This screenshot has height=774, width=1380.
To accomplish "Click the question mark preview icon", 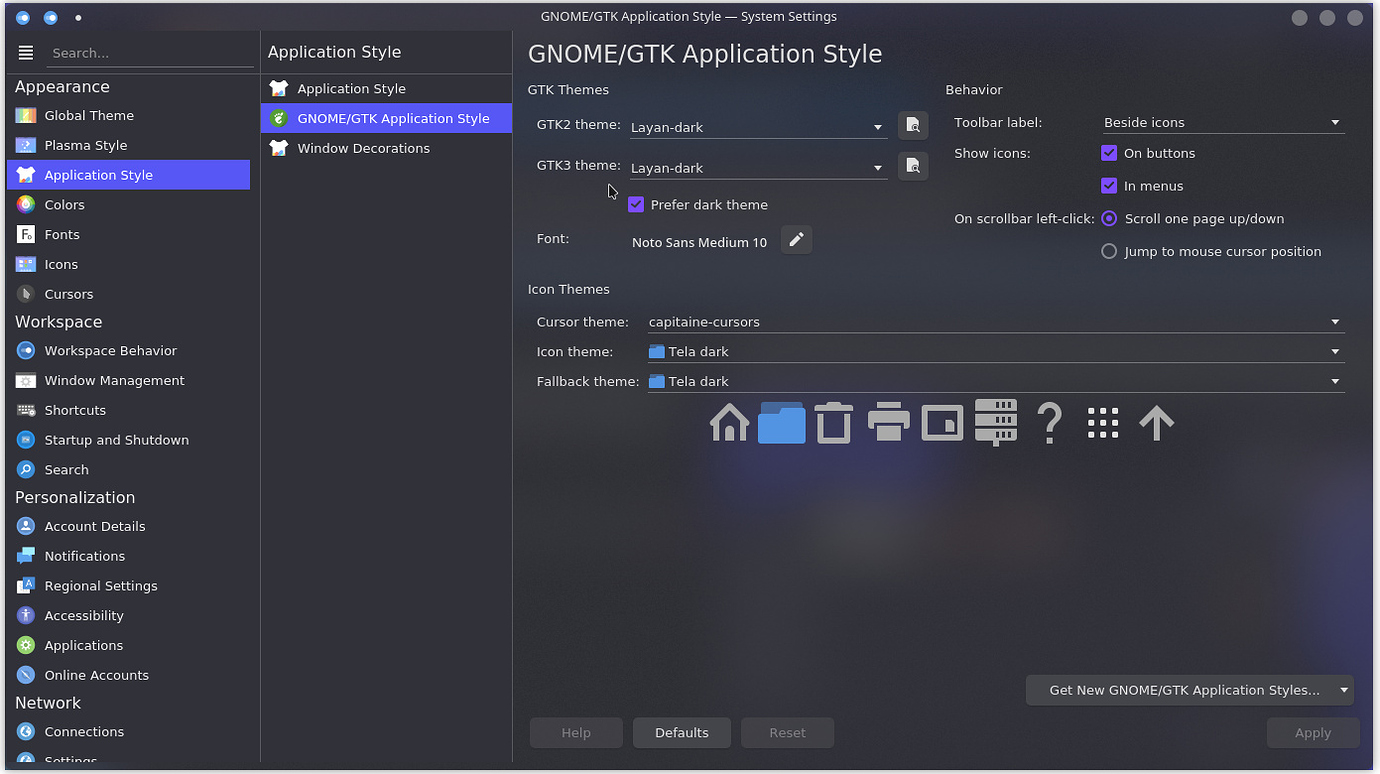I will point(1049,422).
